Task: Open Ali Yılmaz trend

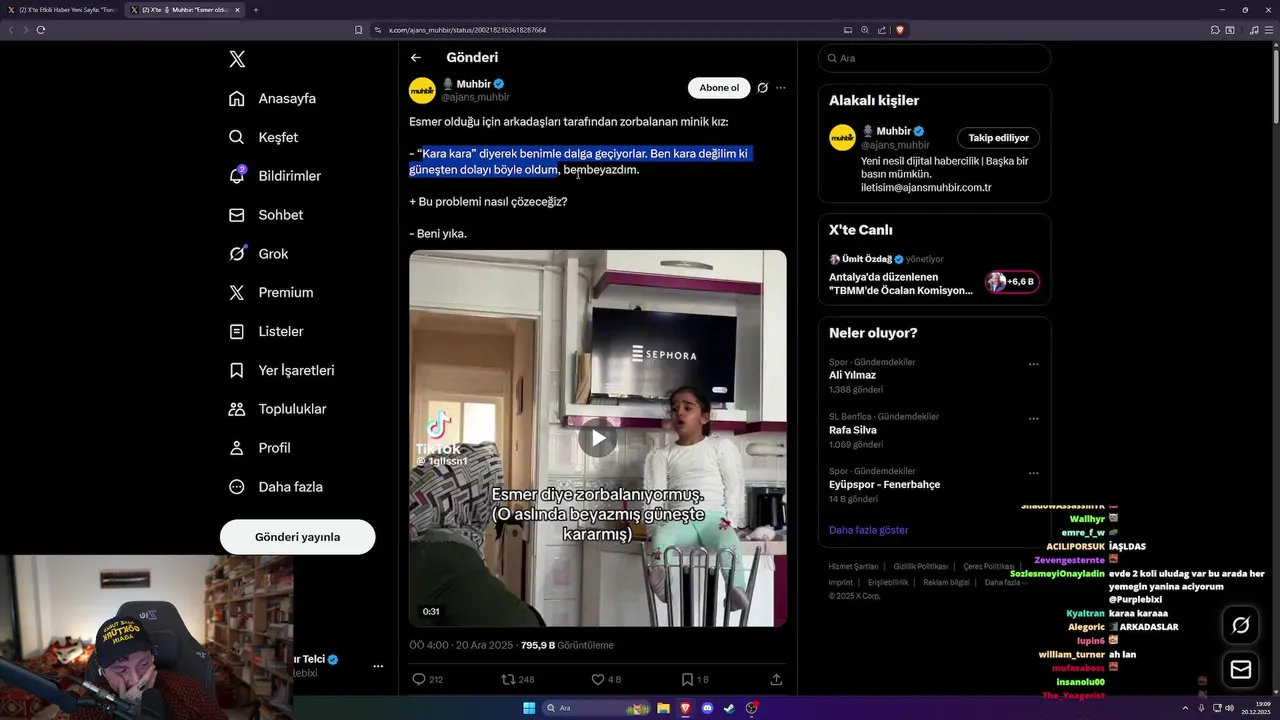Action: (x=852, y=375)
